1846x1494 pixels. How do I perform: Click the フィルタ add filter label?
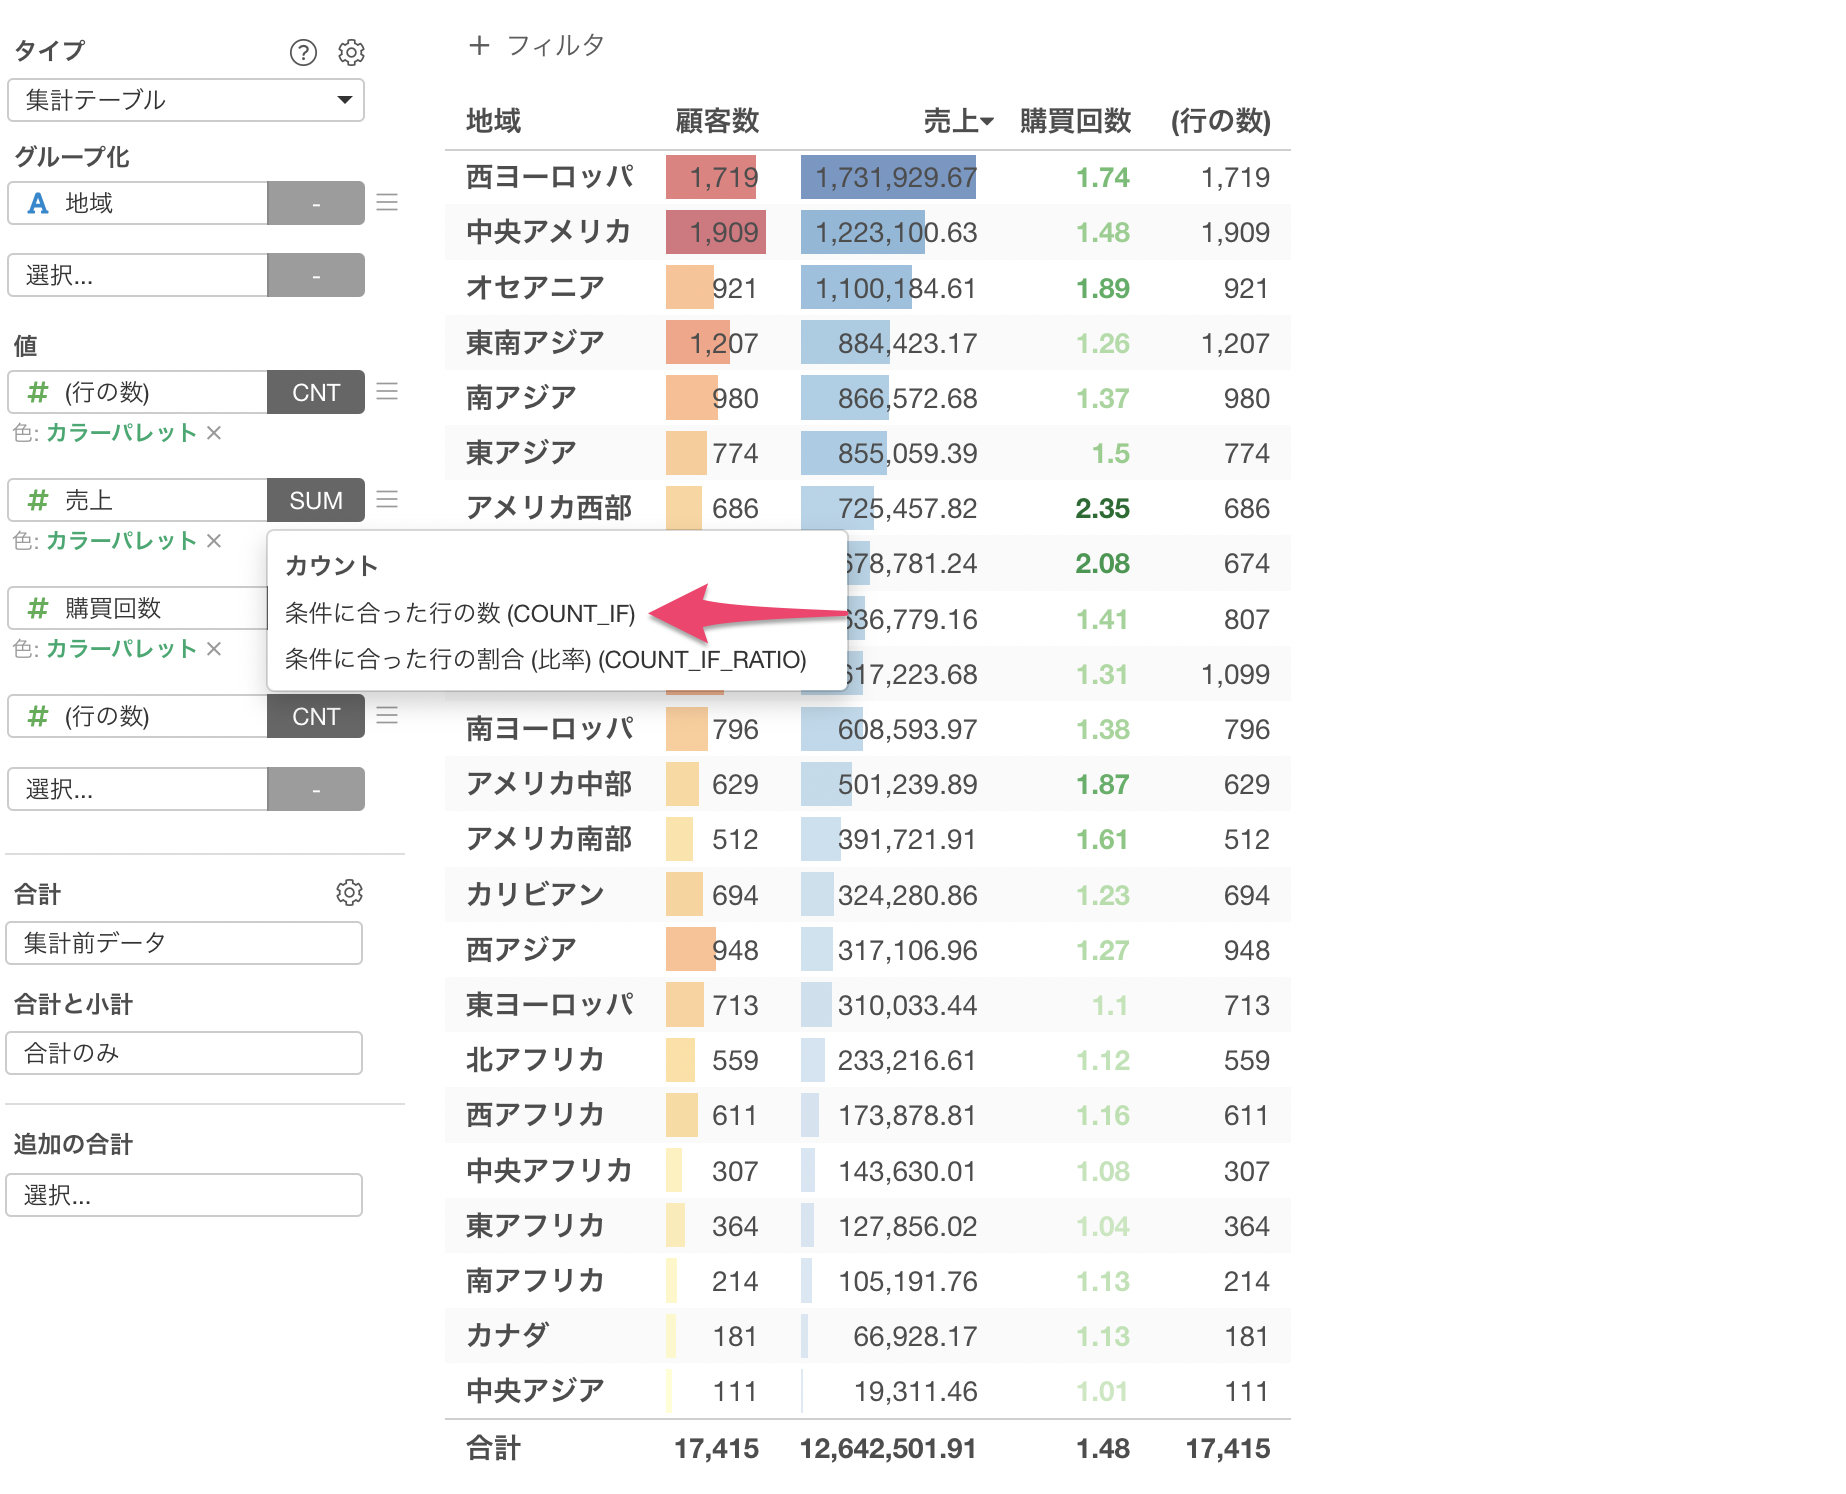click(556, 45)
